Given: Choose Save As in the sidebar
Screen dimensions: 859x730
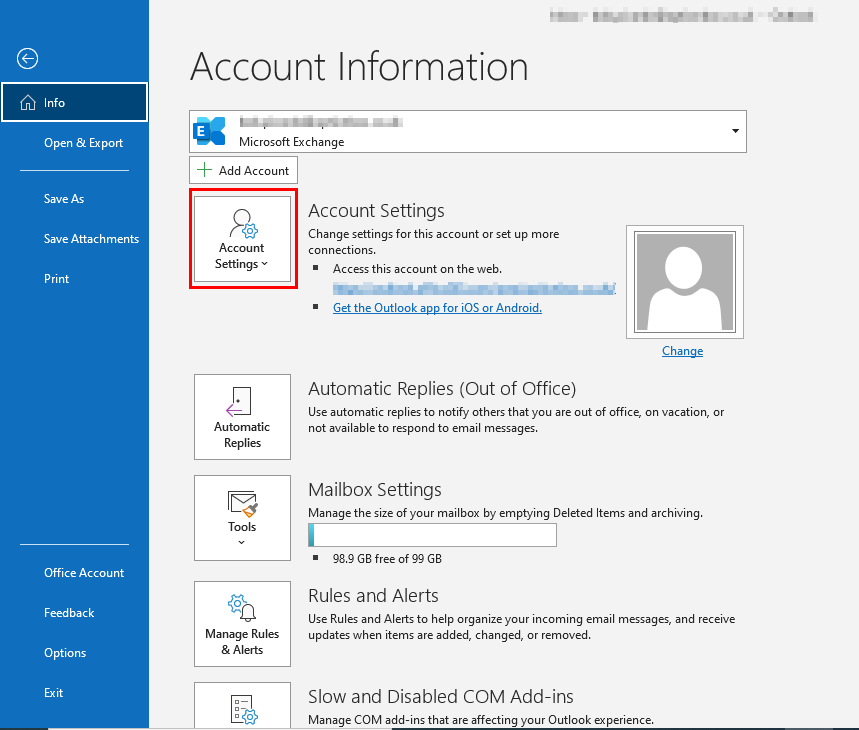Looking at the screenshot, I should coord(64,199).
